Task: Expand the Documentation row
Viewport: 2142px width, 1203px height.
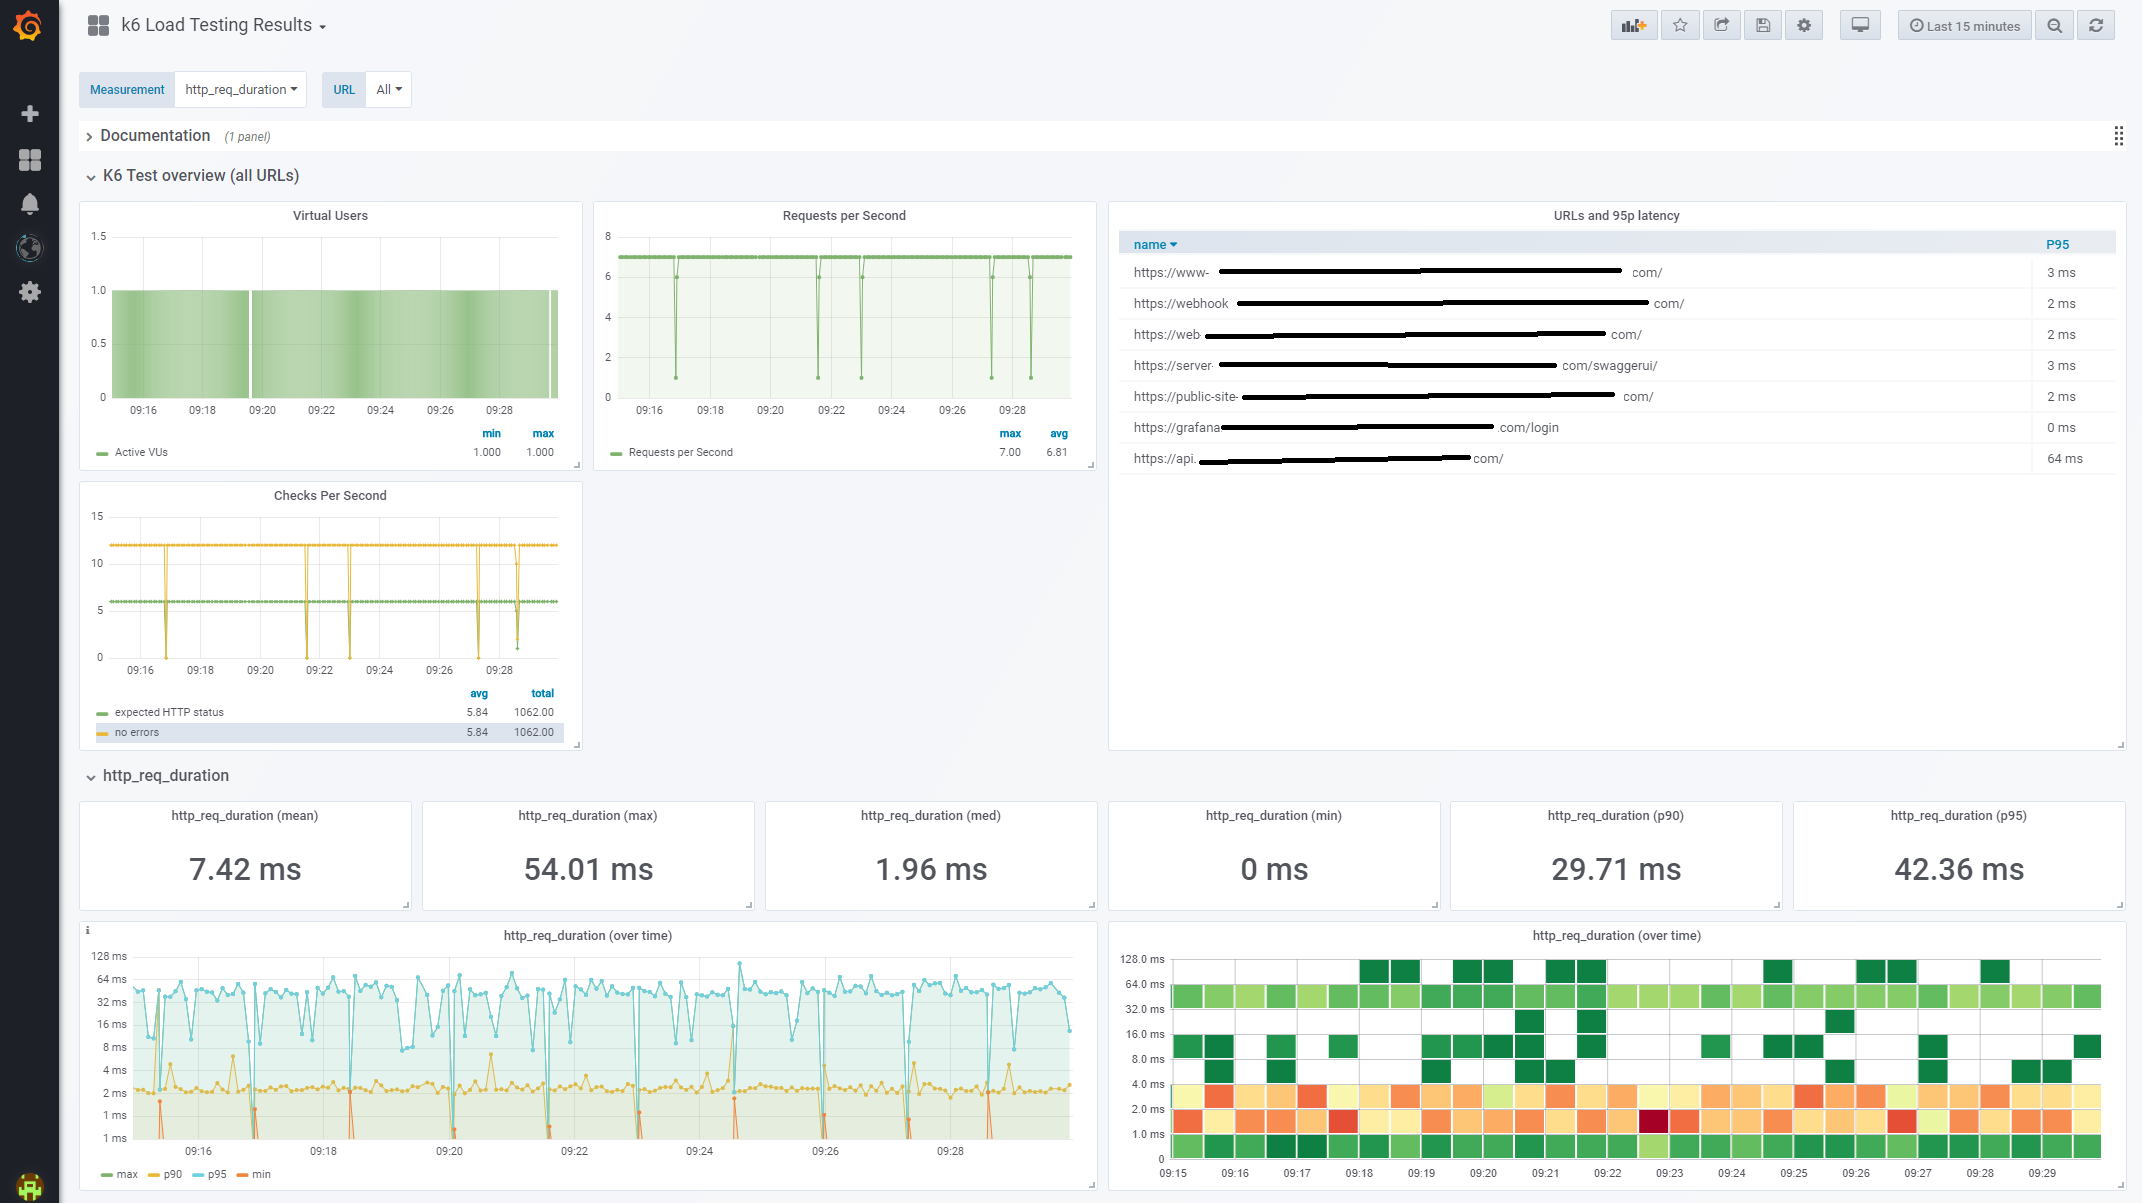Action: coord(155,136)
